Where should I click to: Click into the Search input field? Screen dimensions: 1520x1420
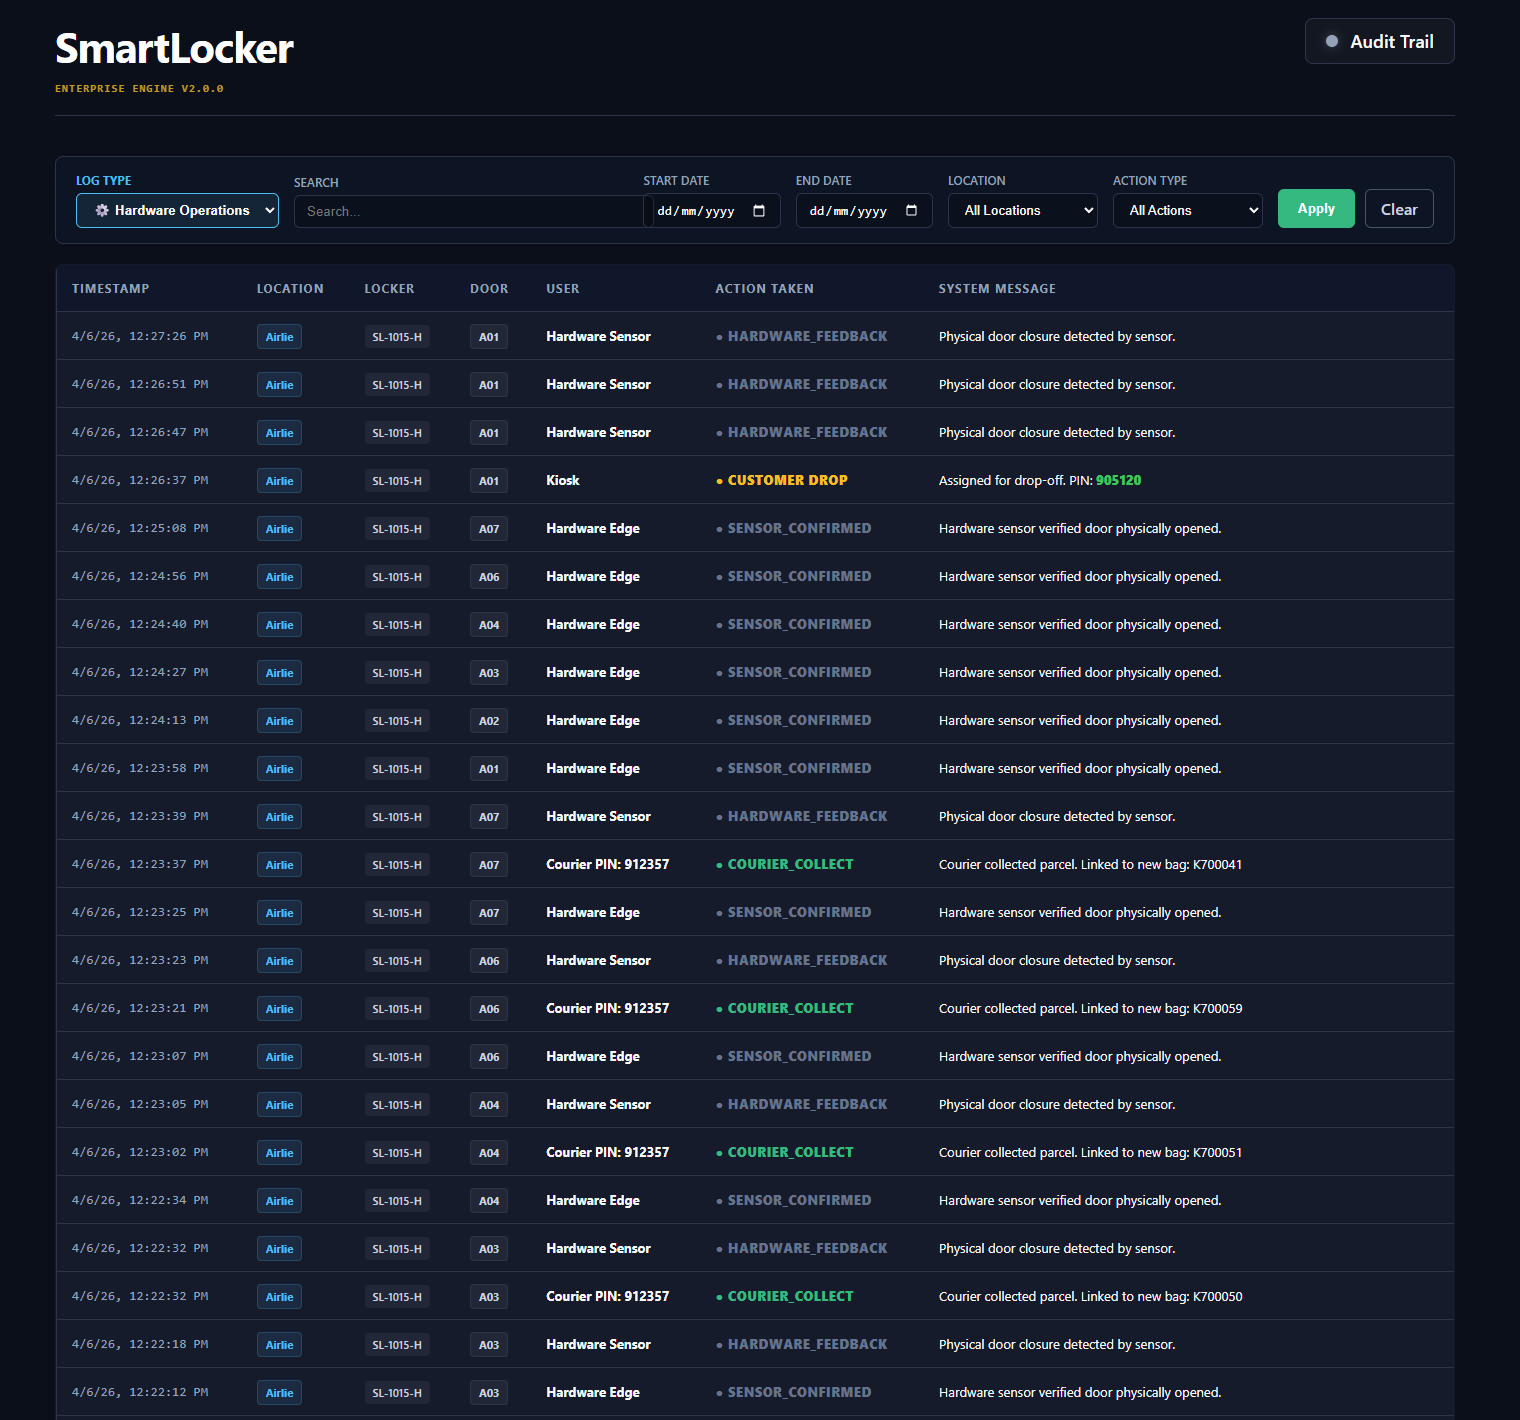pyautogui.click(x=468, y=212)
